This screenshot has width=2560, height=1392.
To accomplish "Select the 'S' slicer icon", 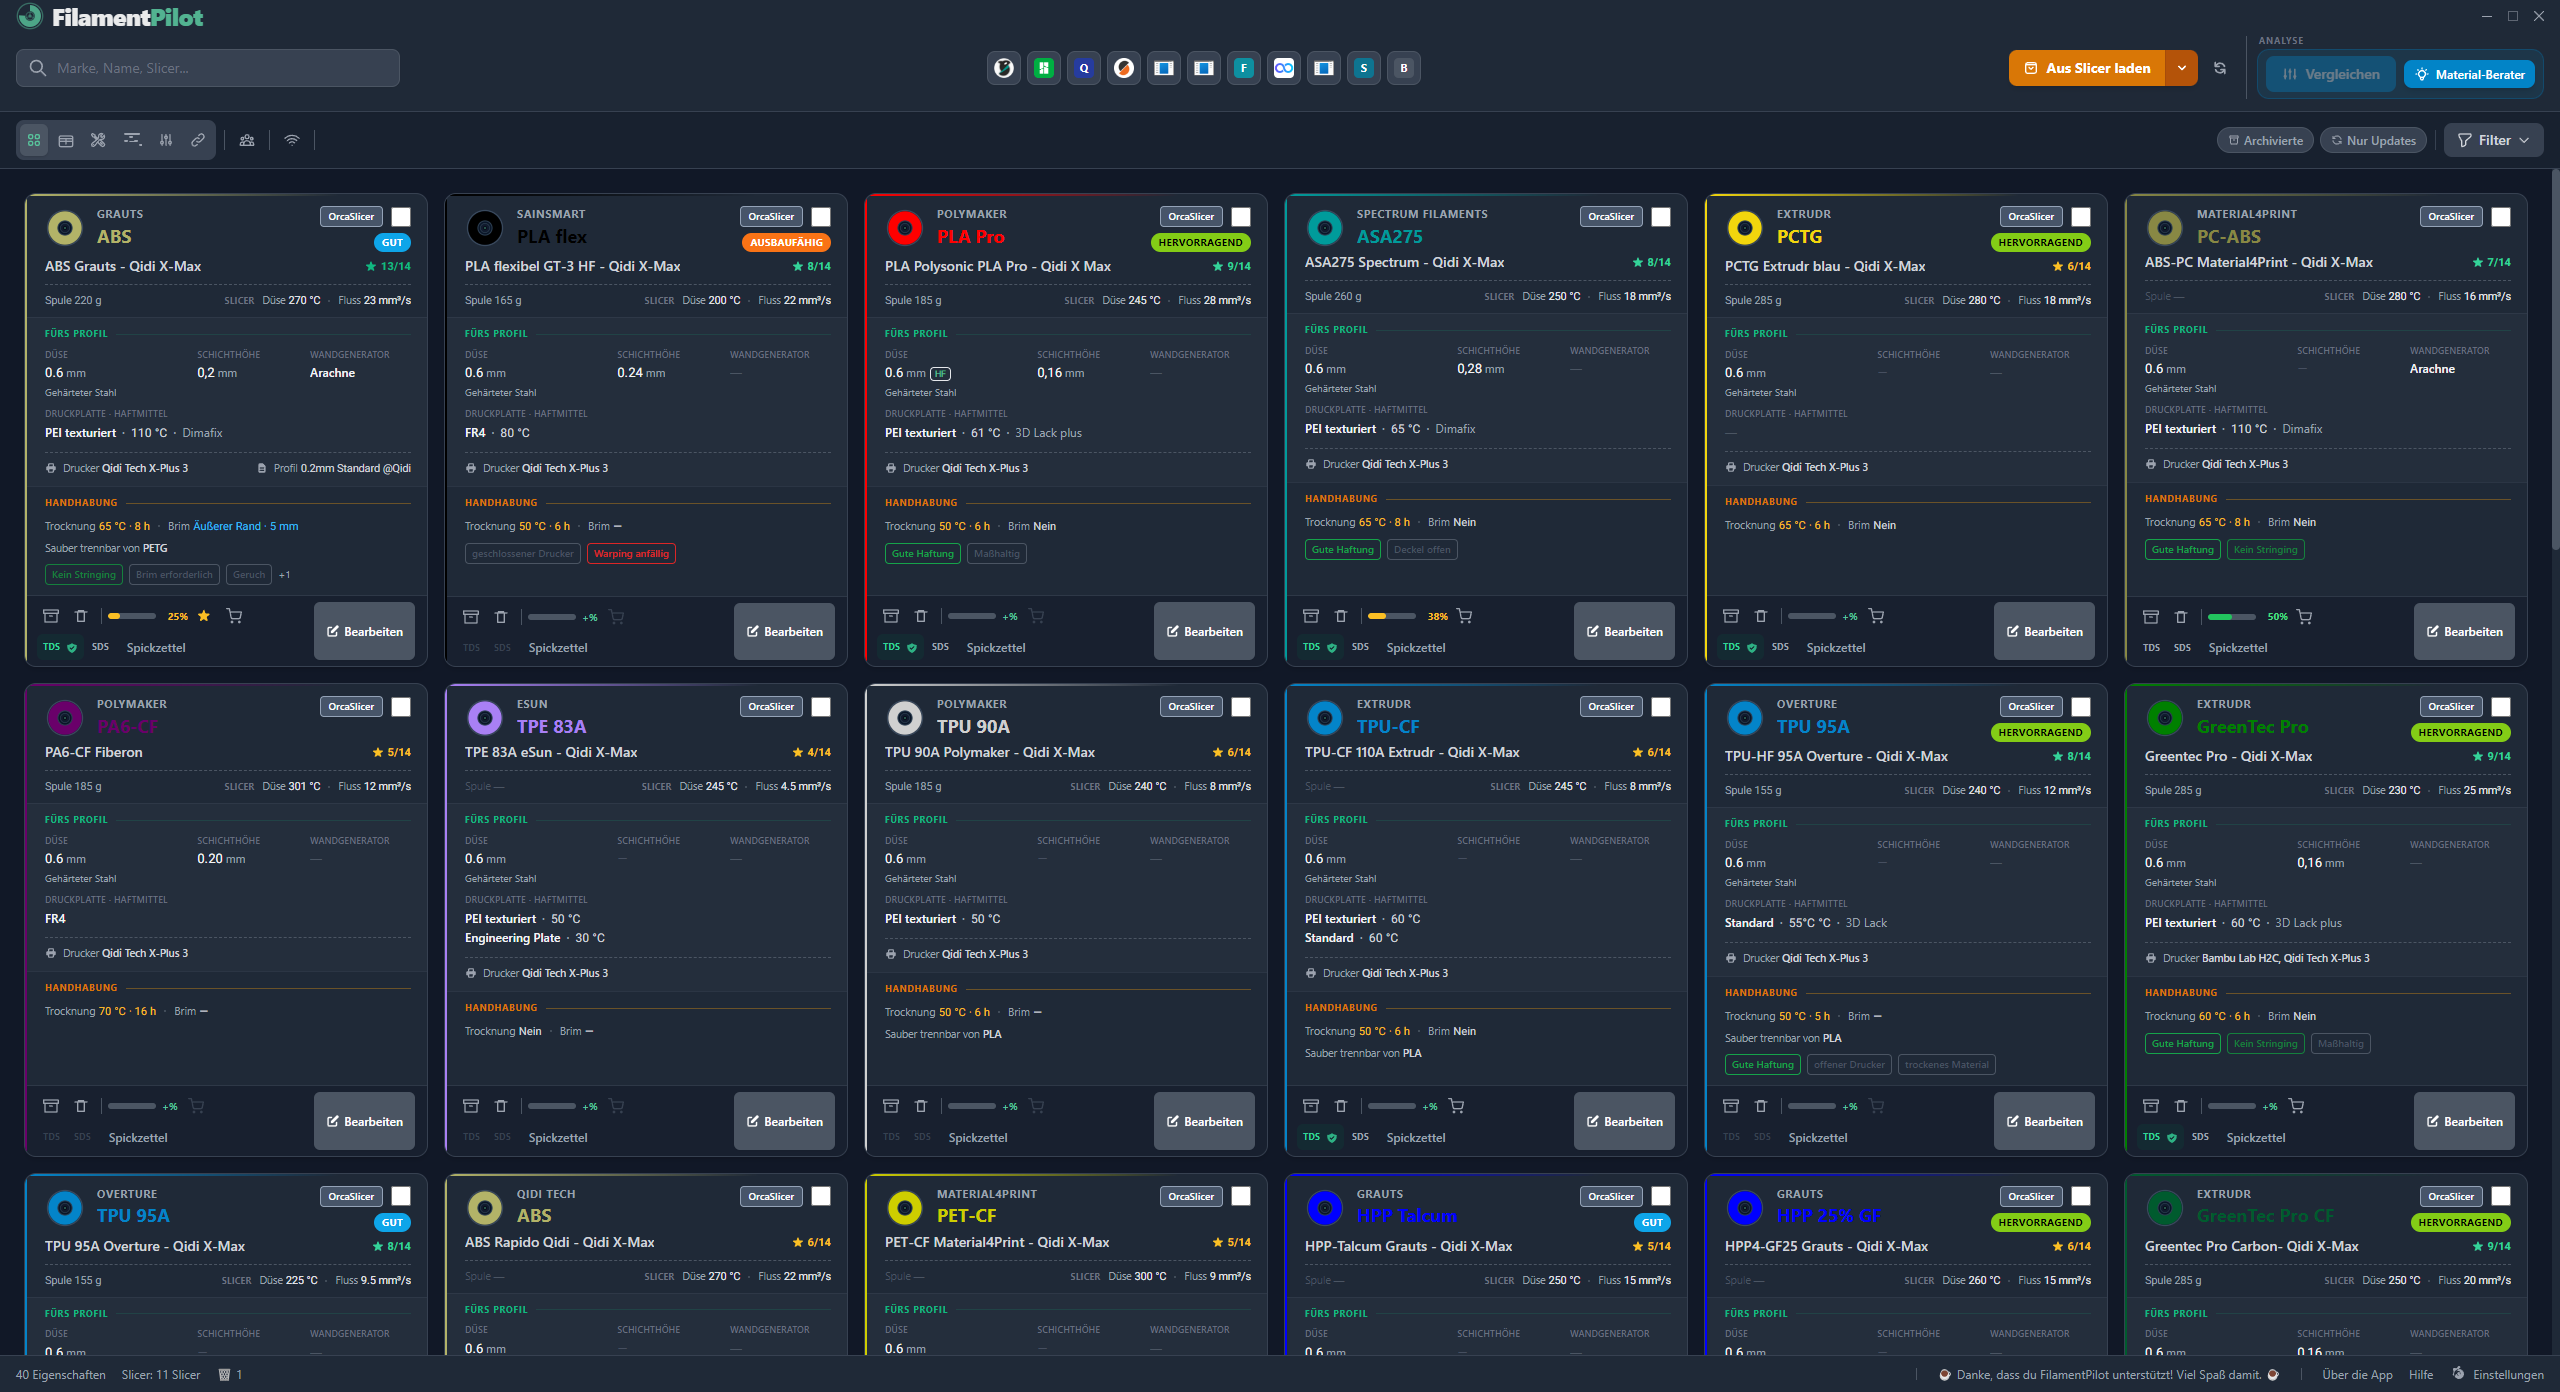I will tap(1364, 68).
